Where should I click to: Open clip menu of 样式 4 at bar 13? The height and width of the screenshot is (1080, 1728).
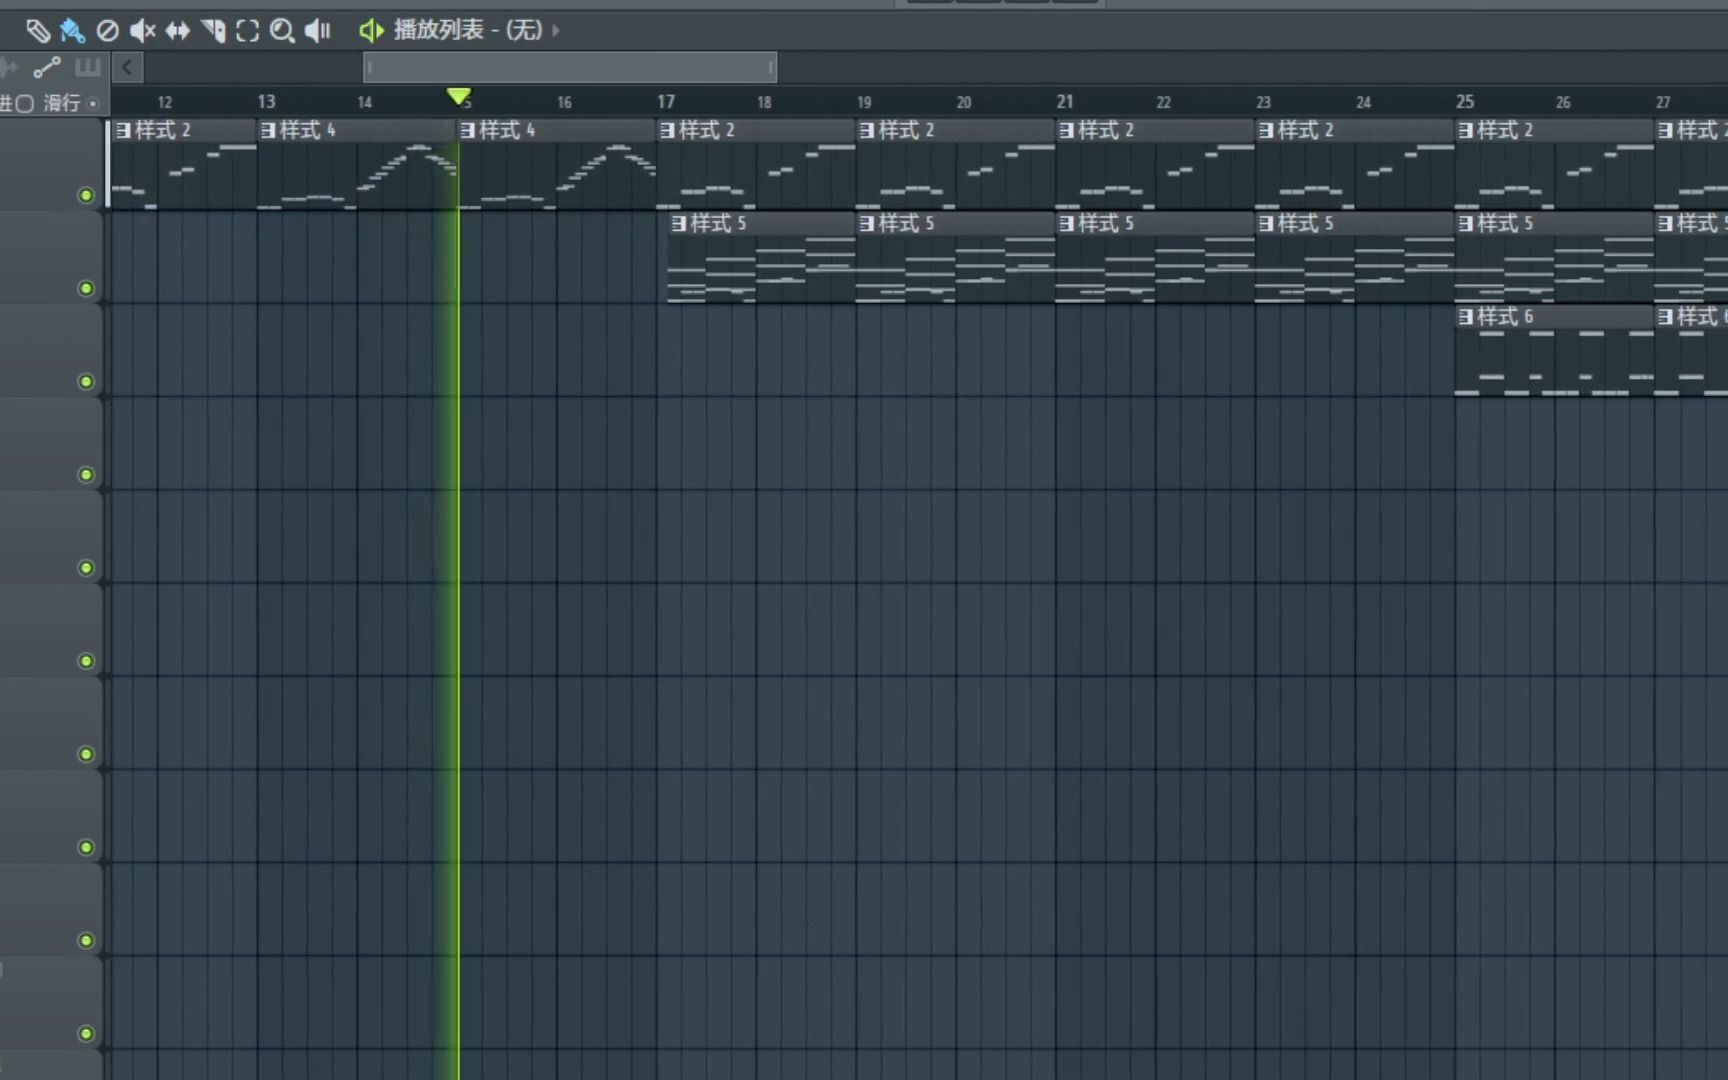[268, 130]
